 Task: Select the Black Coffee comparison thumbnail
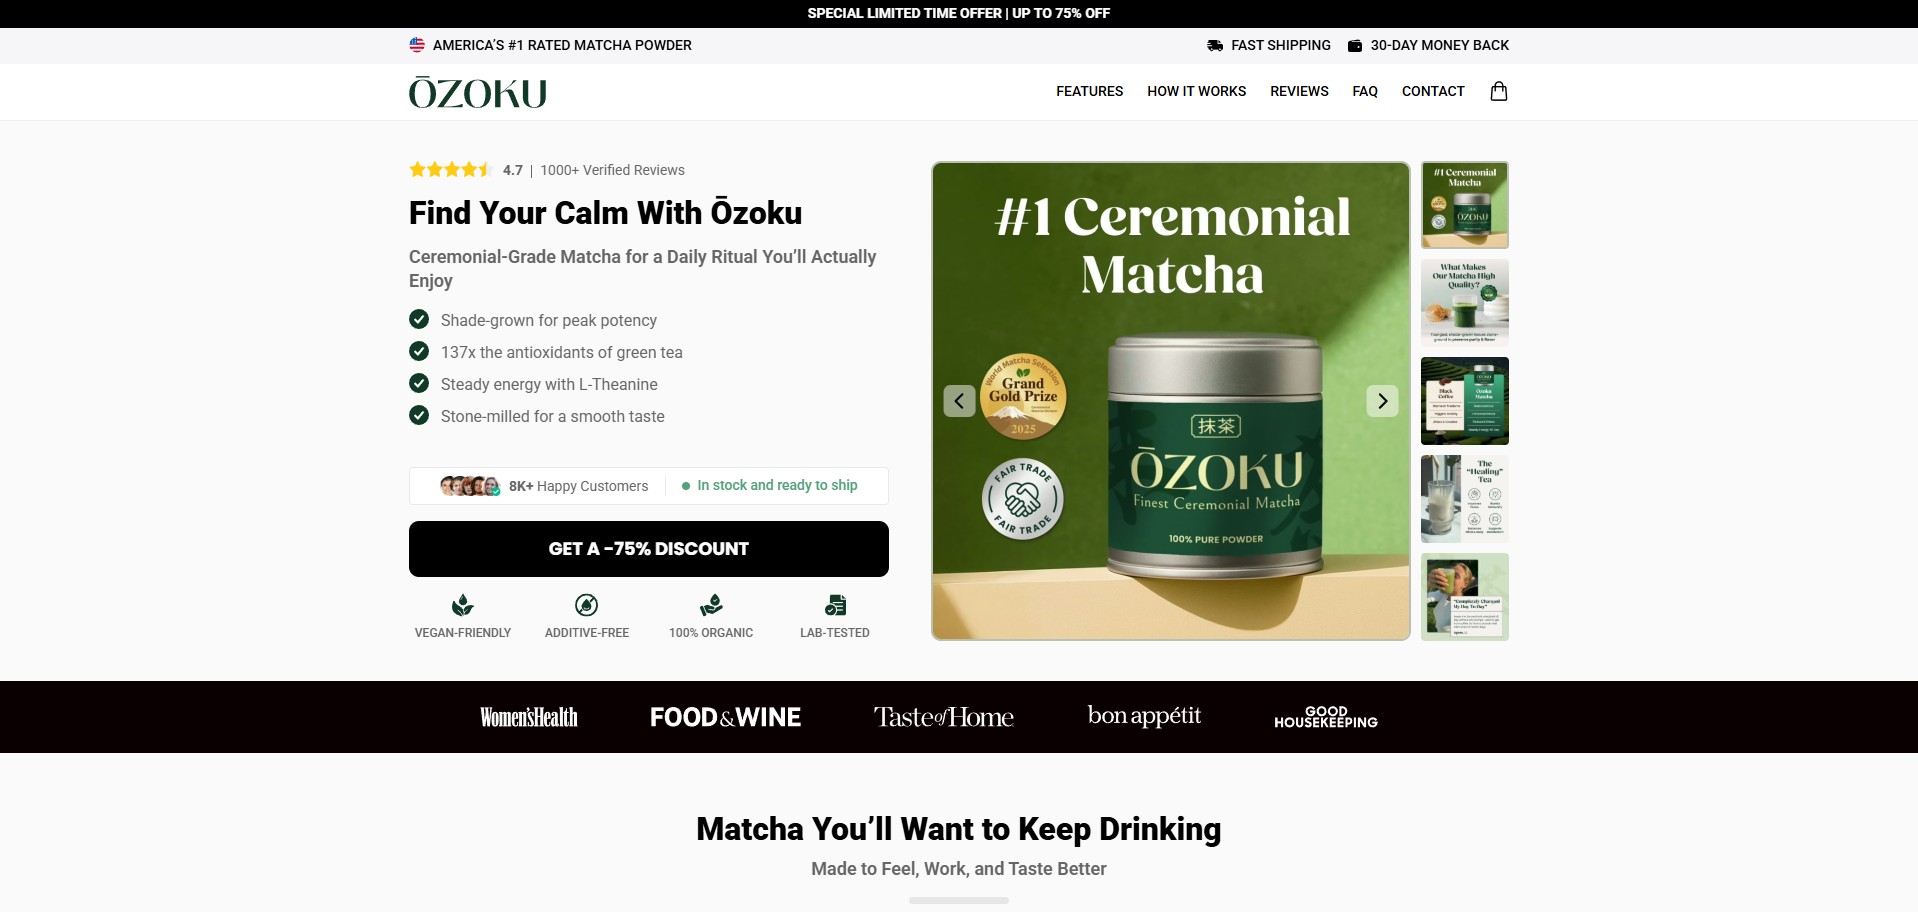click(x=1464, y=401)
